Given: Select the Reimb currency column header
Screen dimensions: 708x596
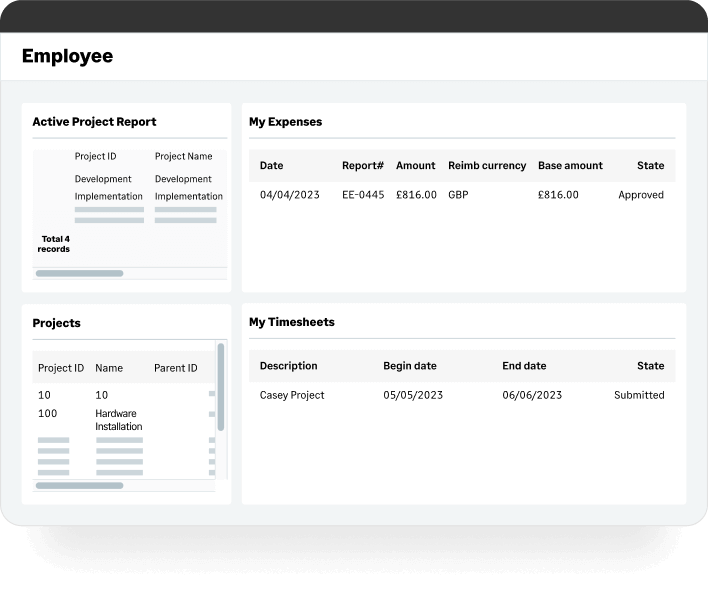Looking at the screenshot, I should tap(487, 166).
